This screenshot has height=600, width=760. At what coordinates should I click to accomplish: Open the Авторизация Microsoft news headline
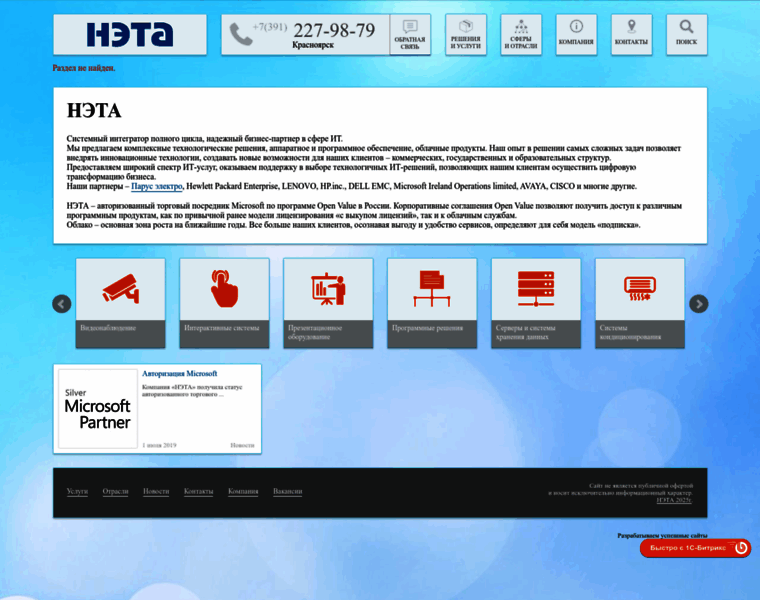(179, 374)
